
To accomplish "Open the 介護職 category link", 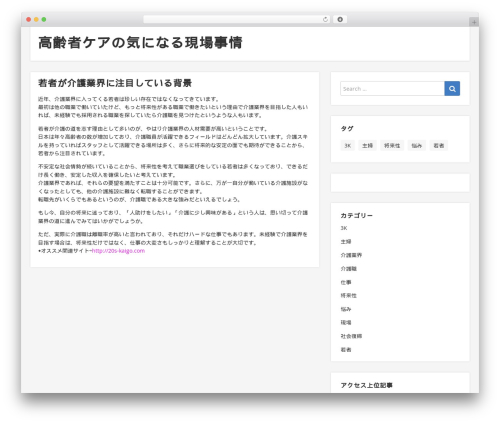I will 349,269.
